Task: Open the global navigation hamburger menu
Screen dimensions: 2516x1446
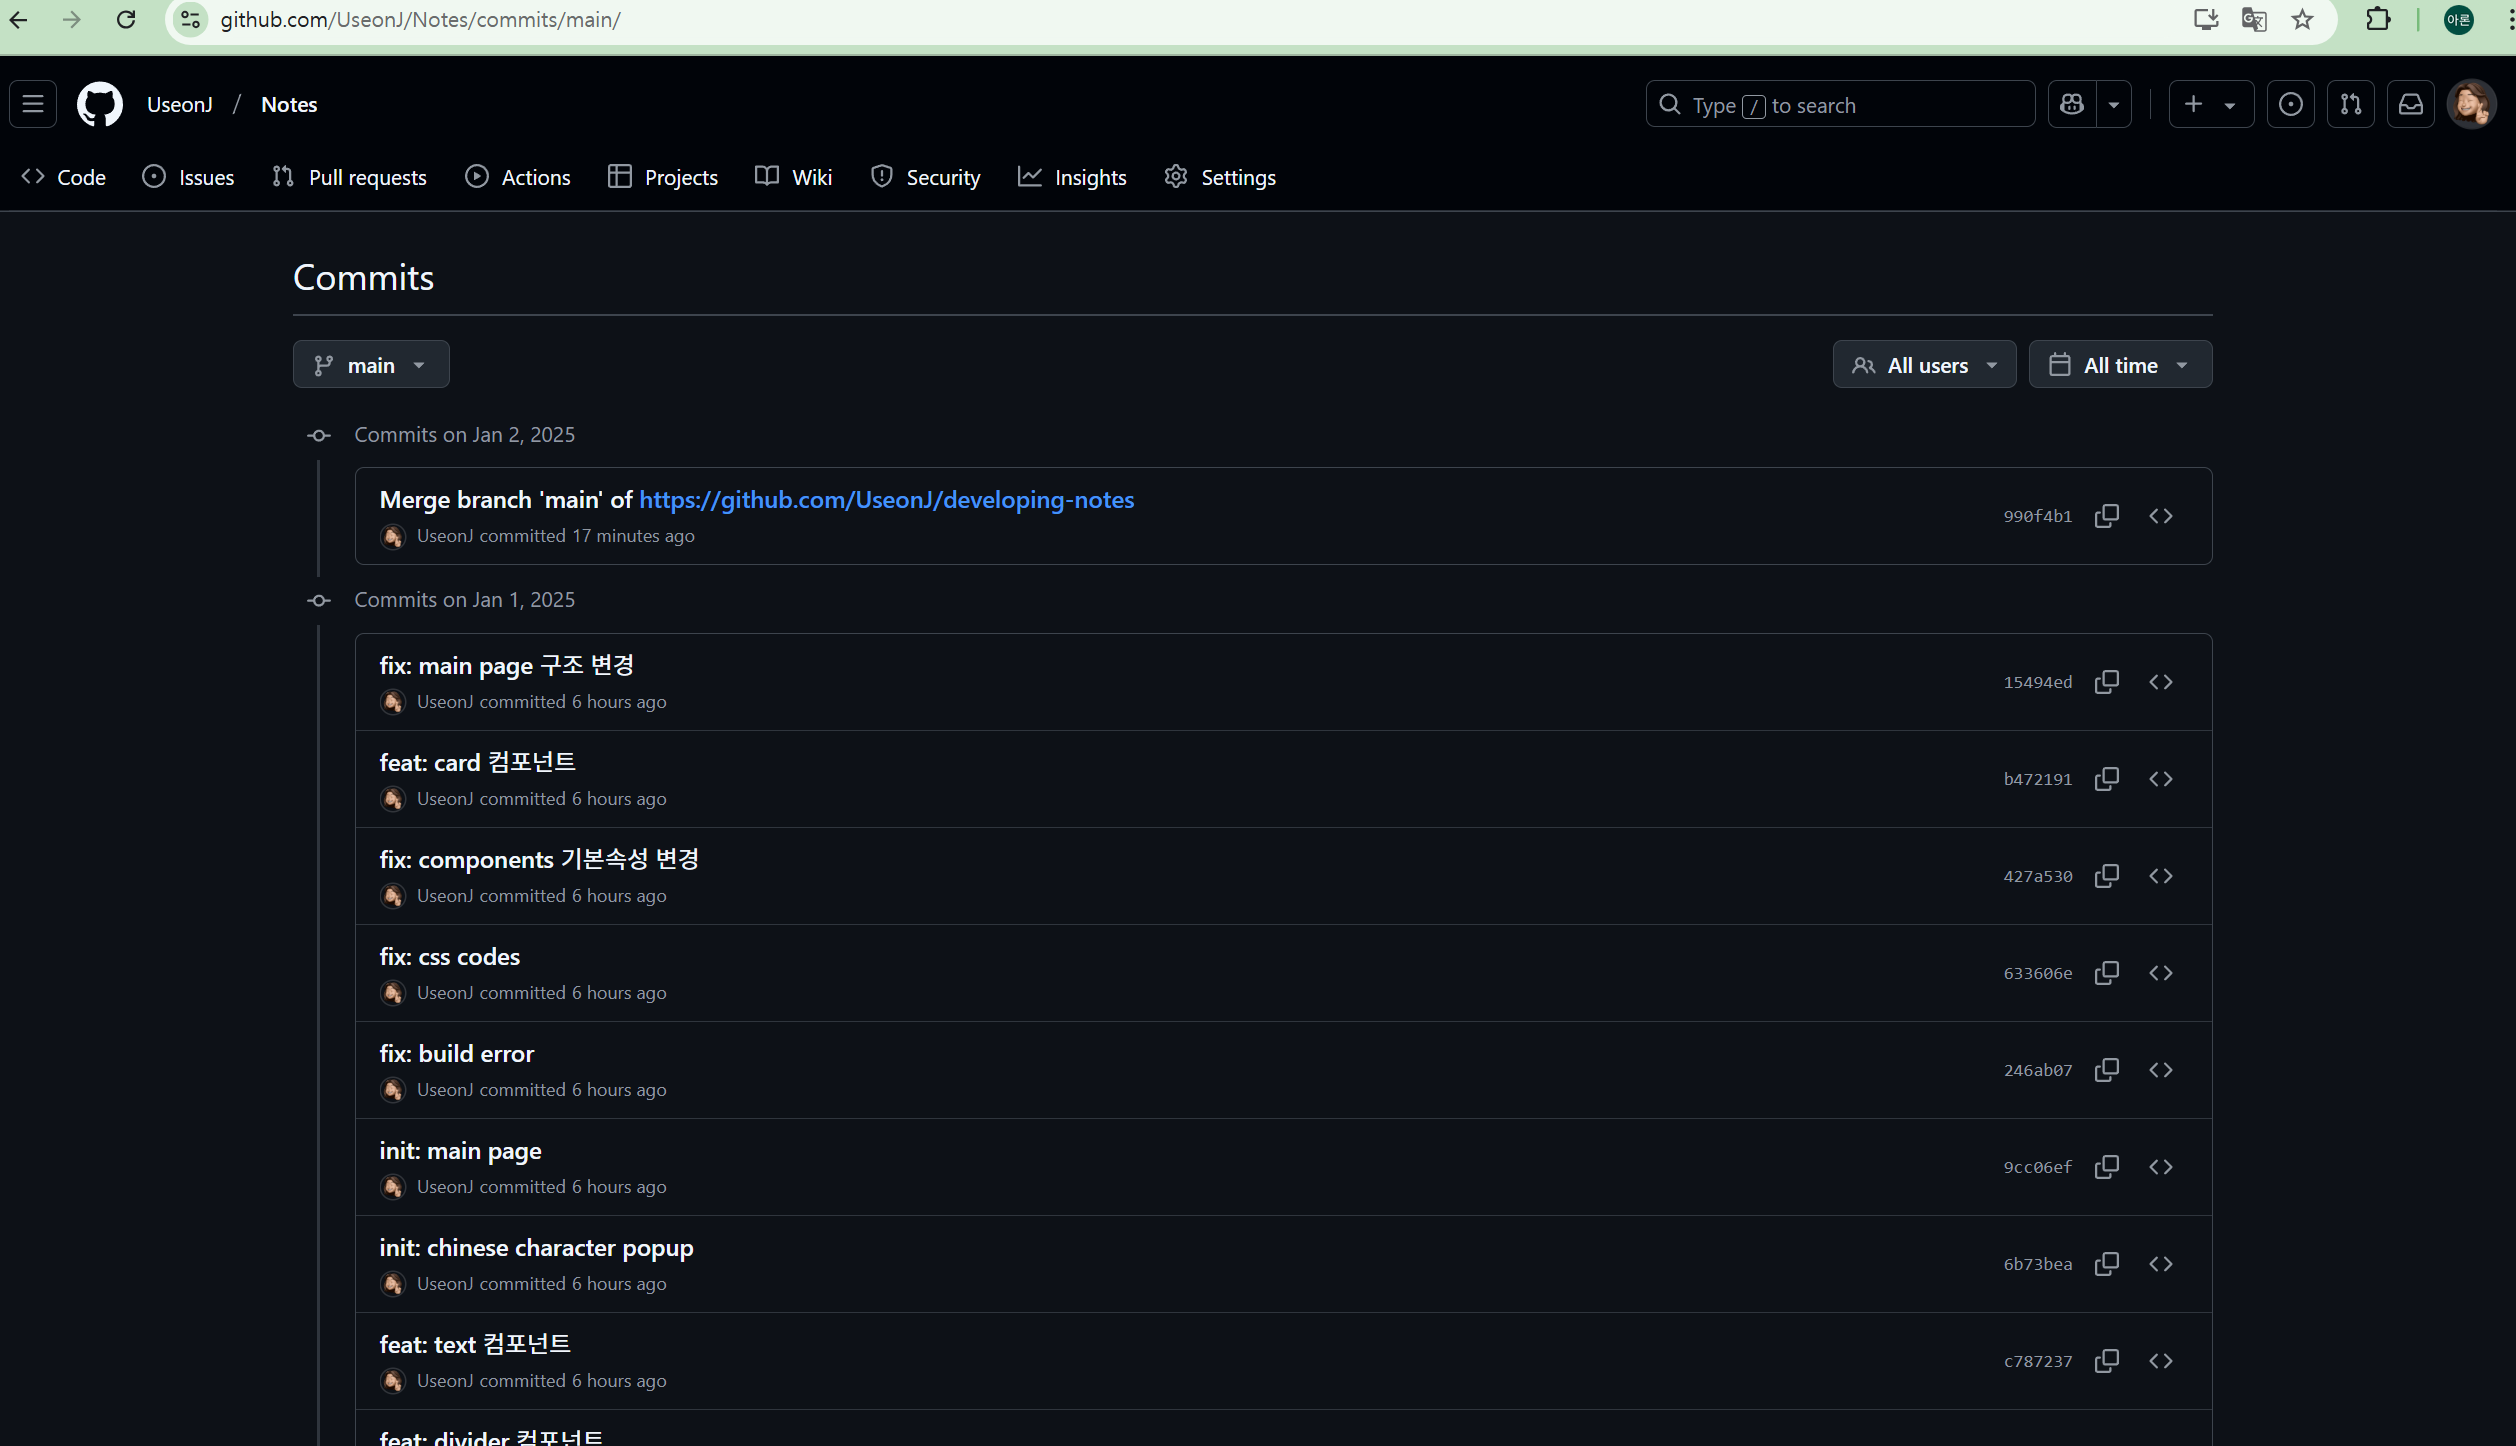Action: tap(33, 104)
